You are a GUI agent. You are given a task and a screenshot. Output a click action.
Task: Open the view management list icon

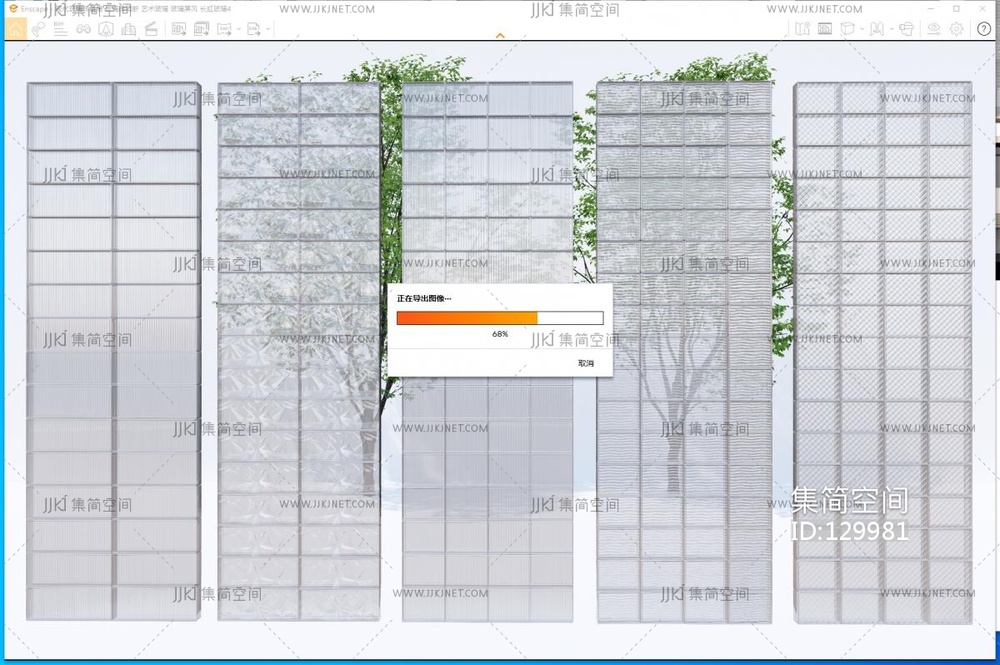60,29
